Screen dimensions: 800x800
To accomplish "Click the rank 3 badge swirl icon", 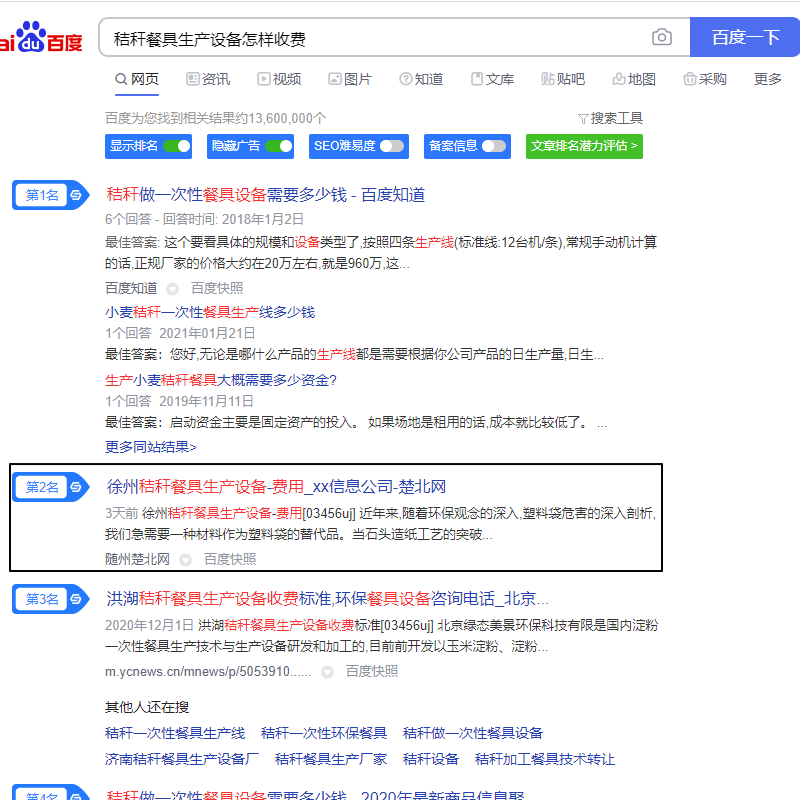I will (76, 599).
